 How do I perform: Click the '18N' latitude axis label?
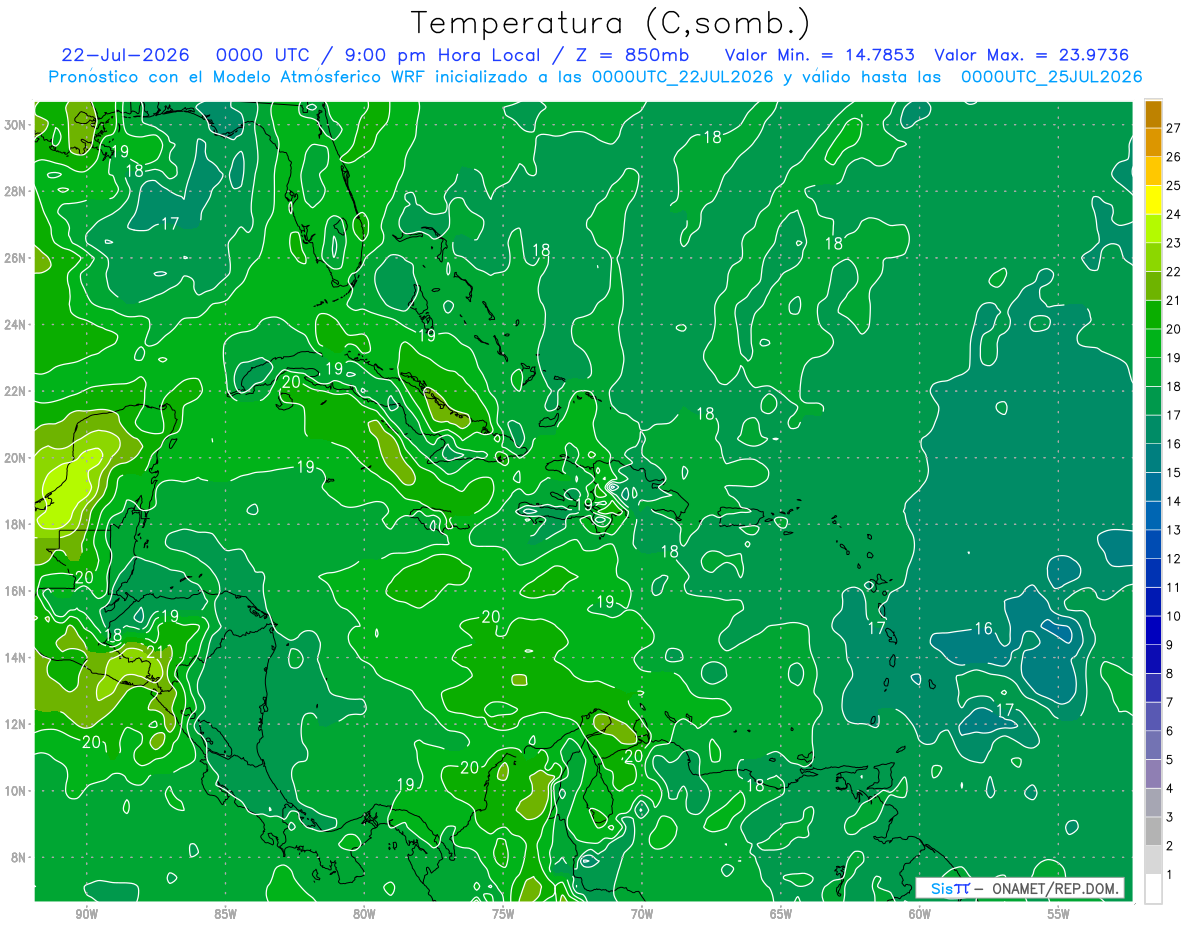[x=15, y=524]
